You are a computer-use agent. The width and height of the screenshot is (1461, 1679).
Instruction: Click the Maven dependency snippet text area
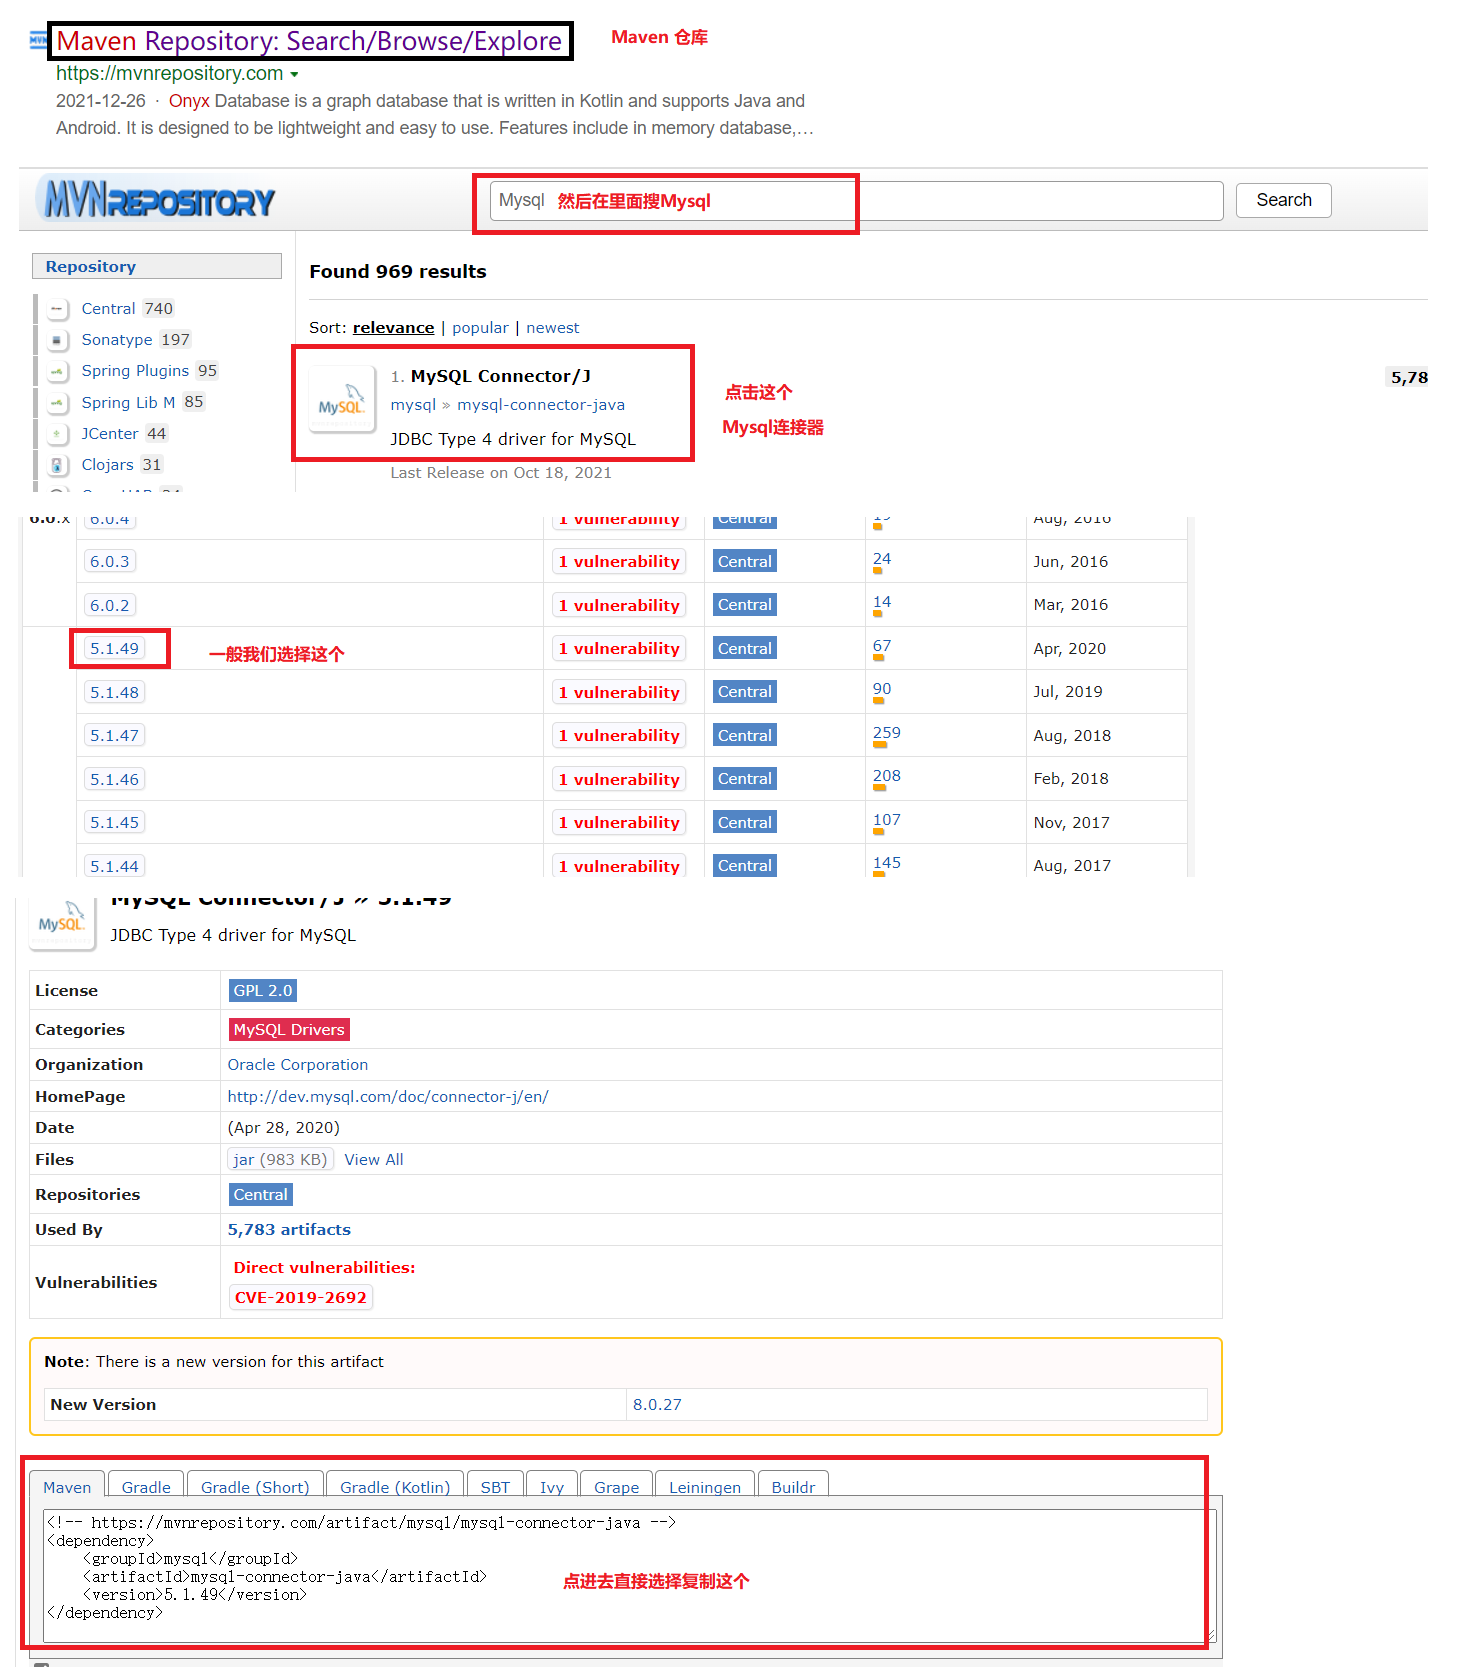pyautogui.click(x=630, y=1575)
